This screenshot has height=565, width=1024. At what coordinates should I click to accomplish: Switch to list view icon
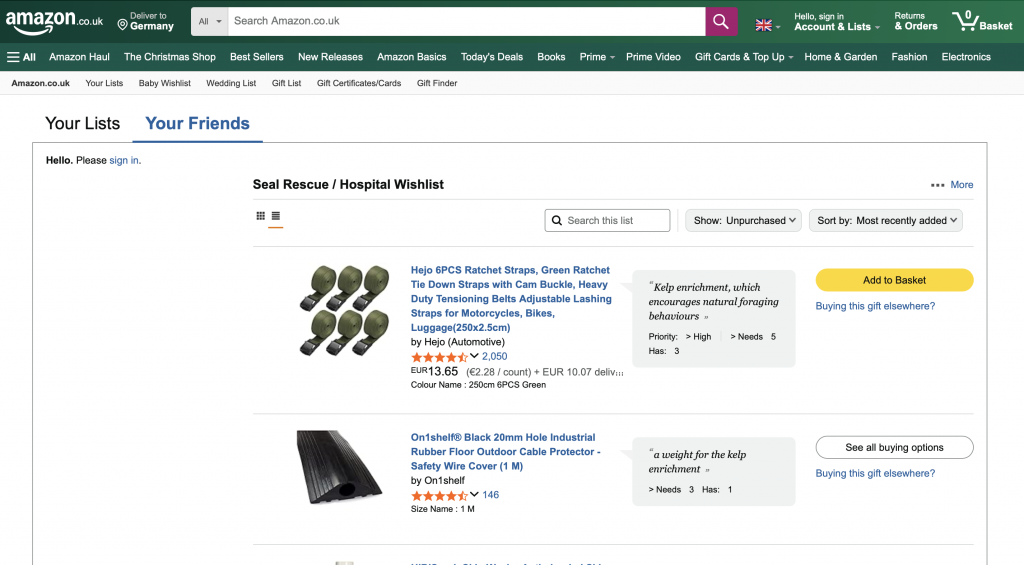pos(276,216)
